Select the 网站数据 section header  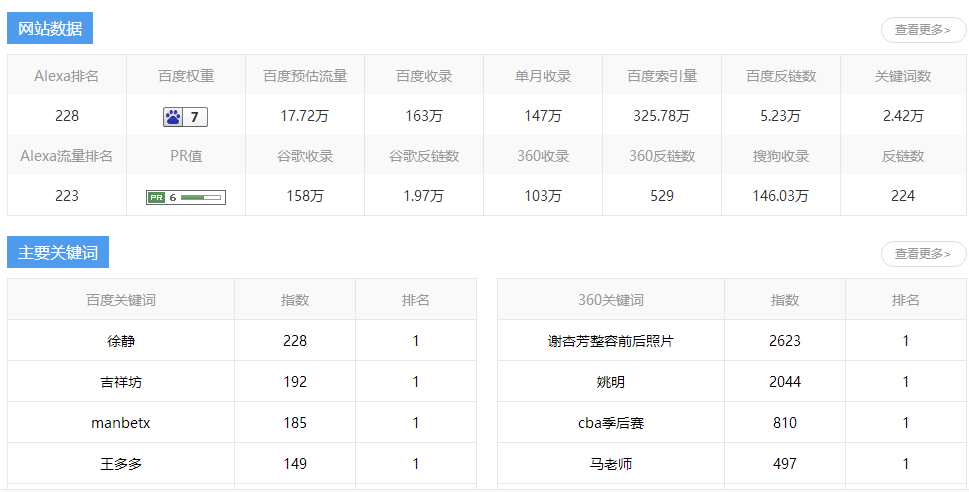50,28
